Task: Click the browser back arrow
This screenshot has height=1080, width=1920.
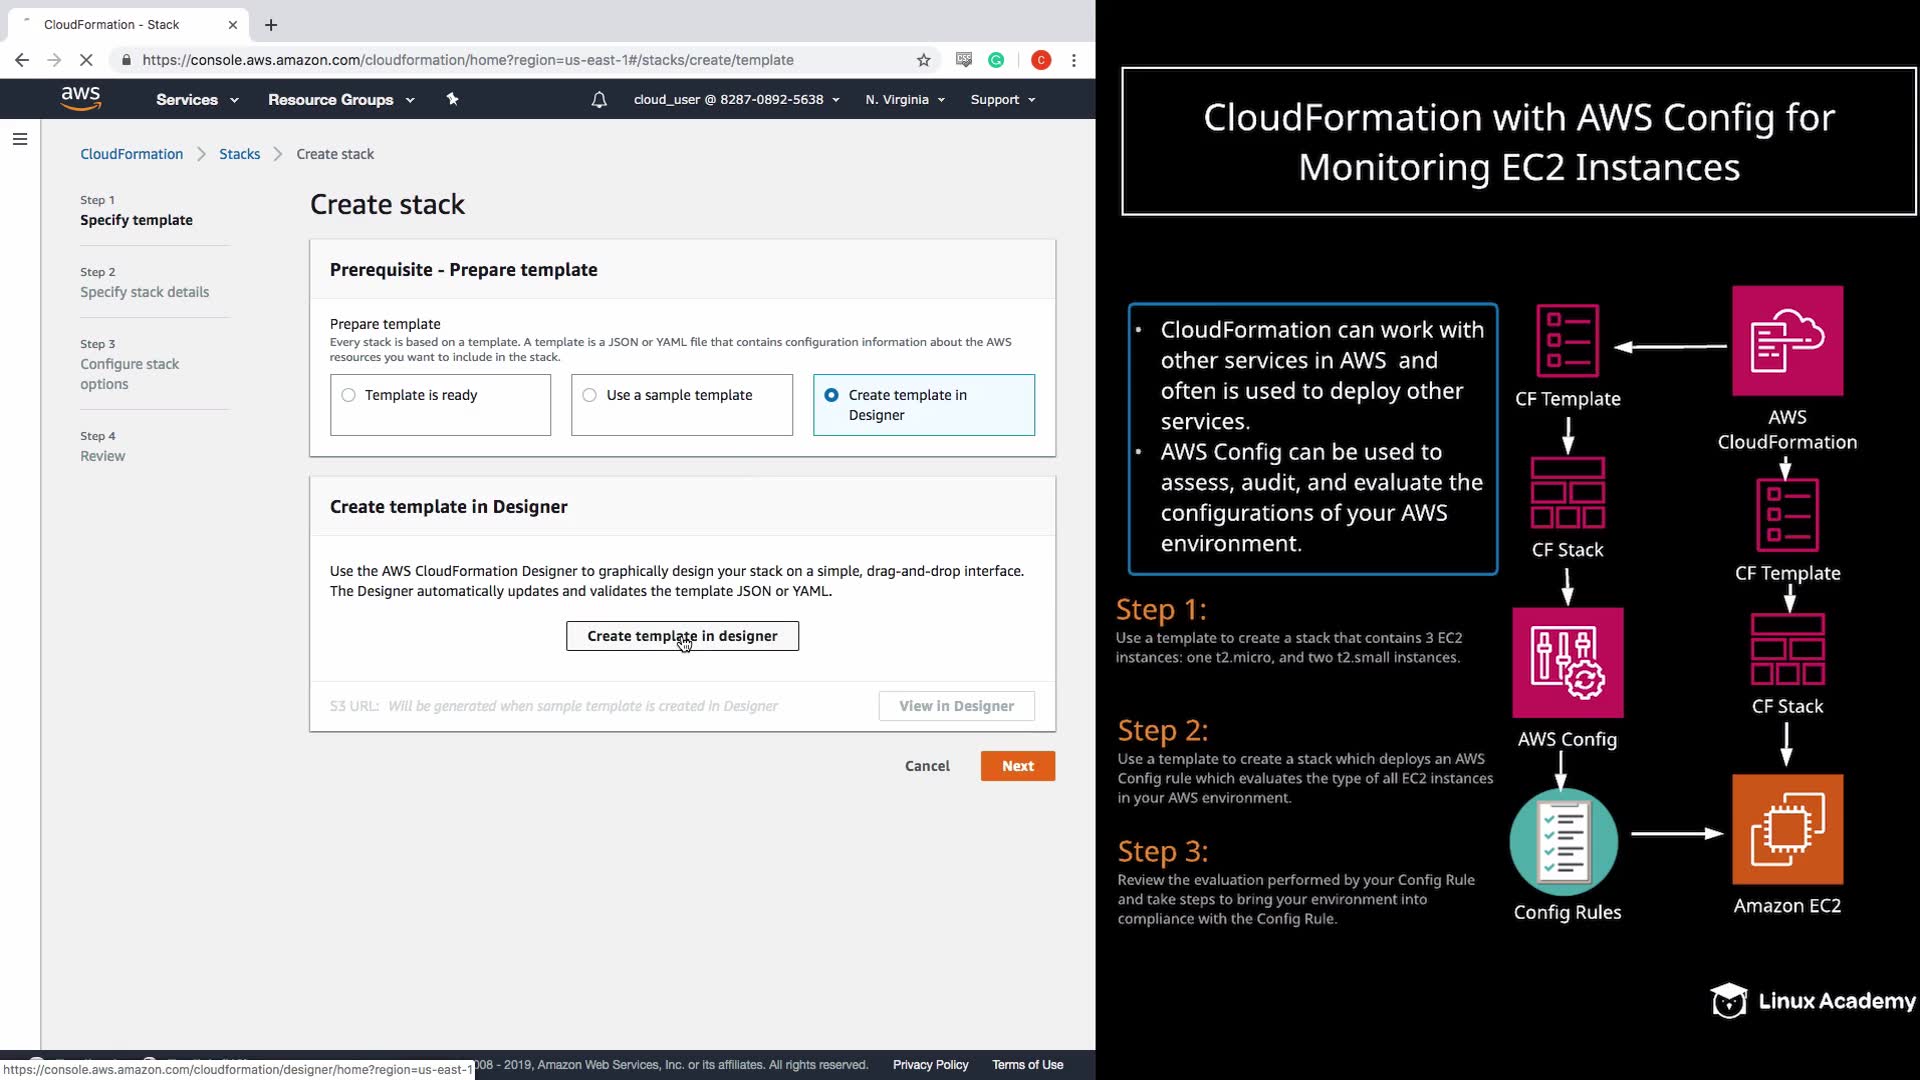Action: [22, 60]
